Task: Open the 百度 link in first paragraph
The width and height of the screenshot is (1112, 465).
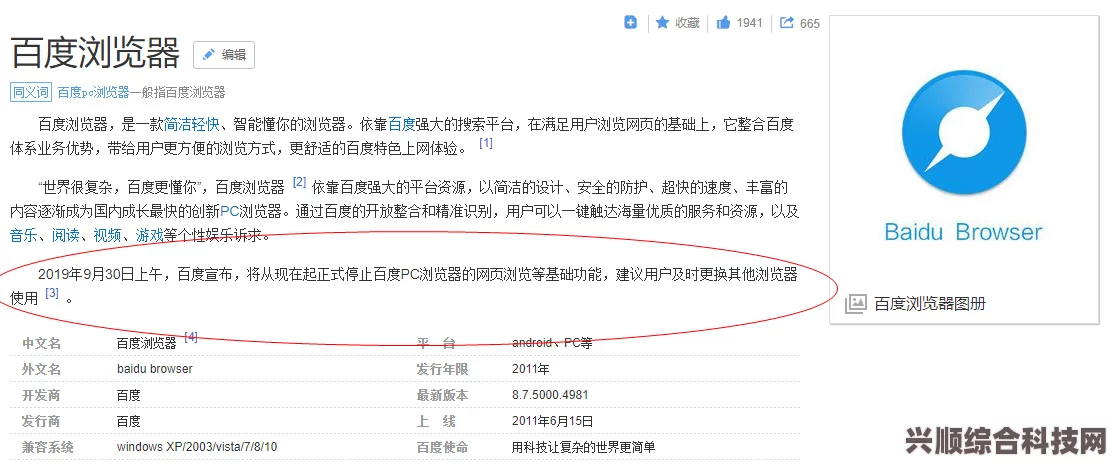Action: click(x=401, y=125)
